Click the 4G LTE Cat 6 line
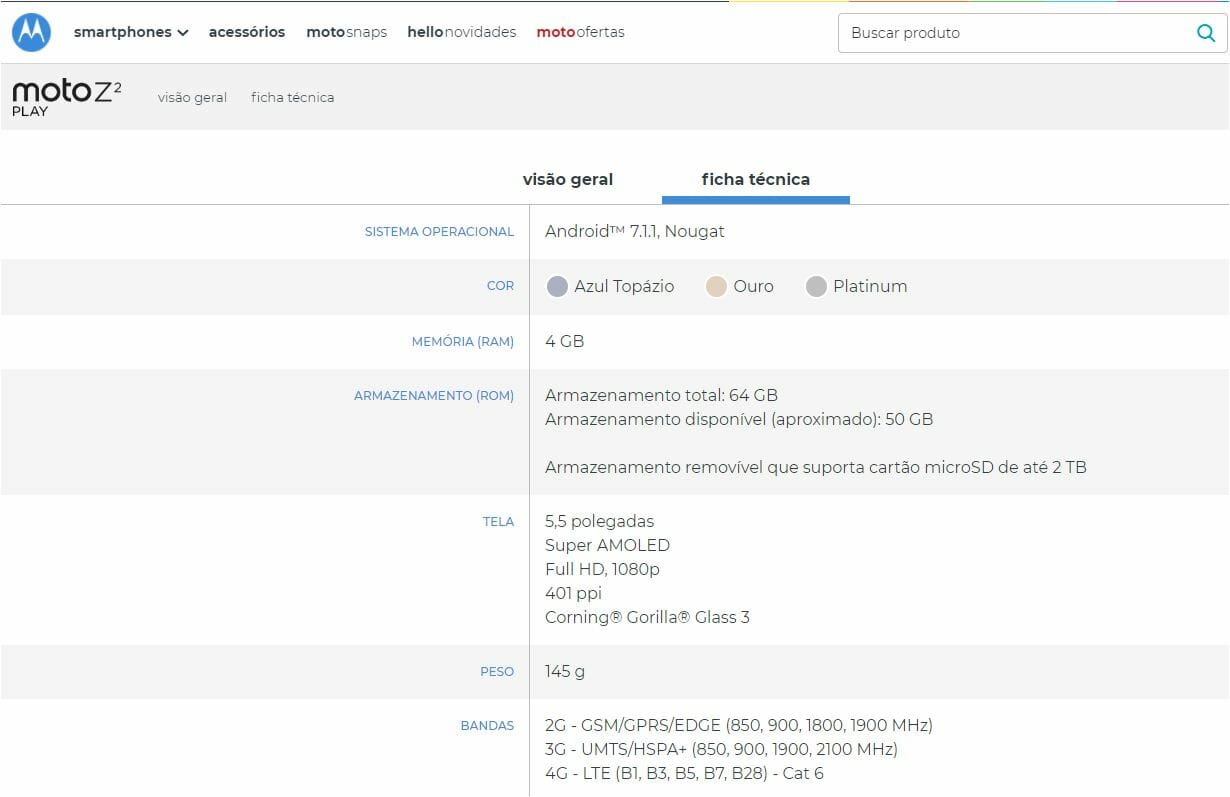This screenshot has width=1230, height=797. click(x=684, y=773)
